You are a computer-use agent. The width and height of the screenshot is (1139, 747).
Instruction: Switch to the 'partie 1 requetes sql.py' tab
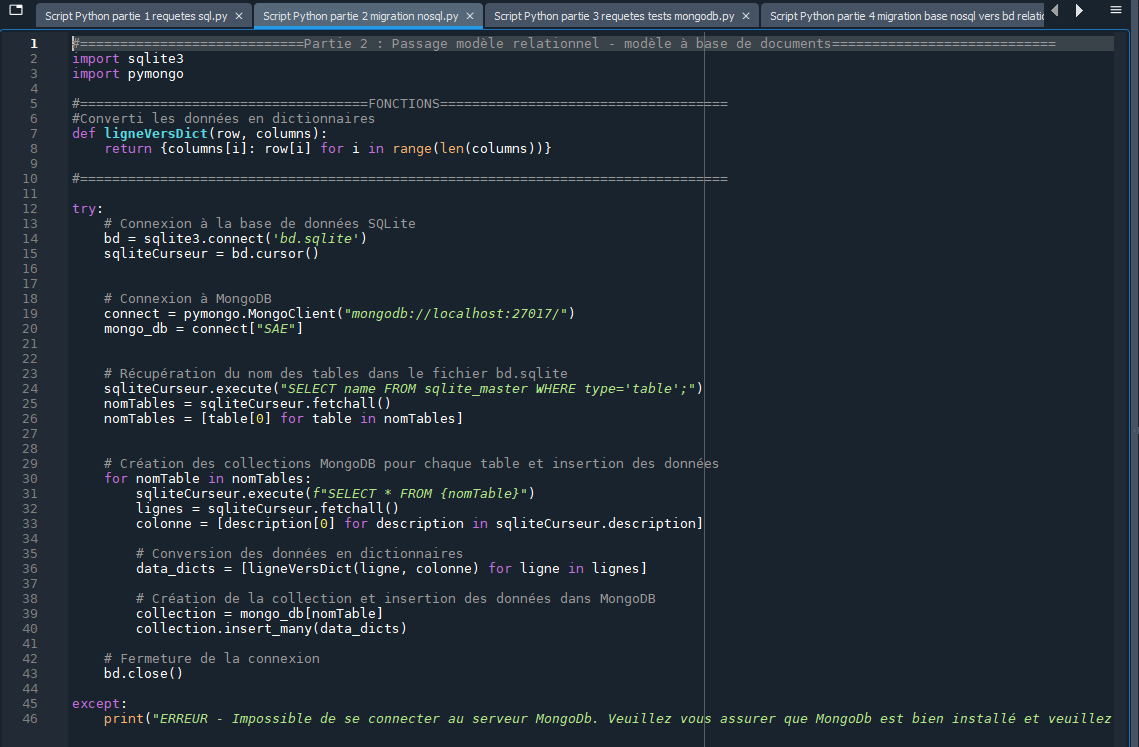tap(135, 16)
